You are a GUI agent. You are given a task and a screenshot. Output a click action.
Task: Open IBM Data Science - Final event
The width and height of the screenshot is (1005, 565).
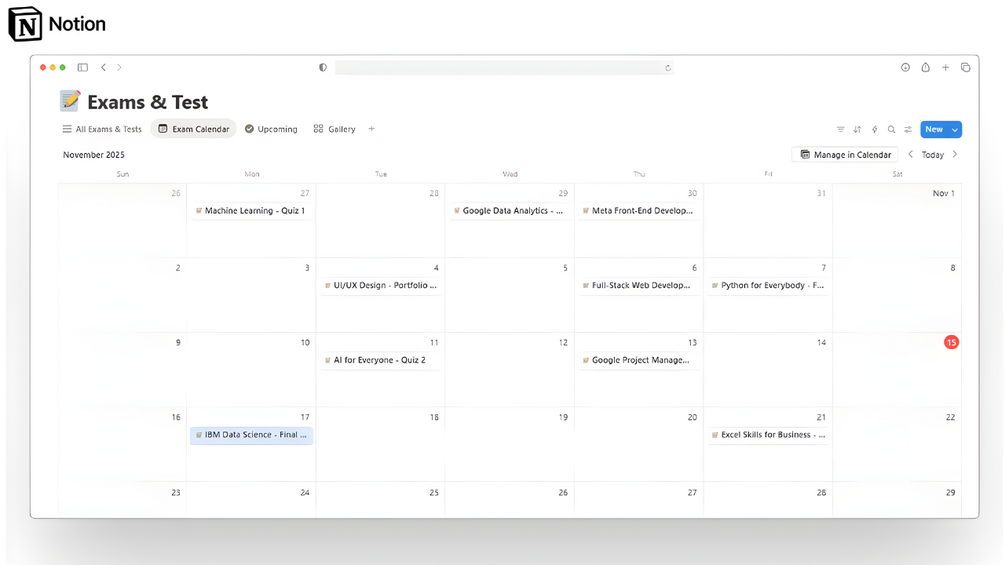[251, 435]
